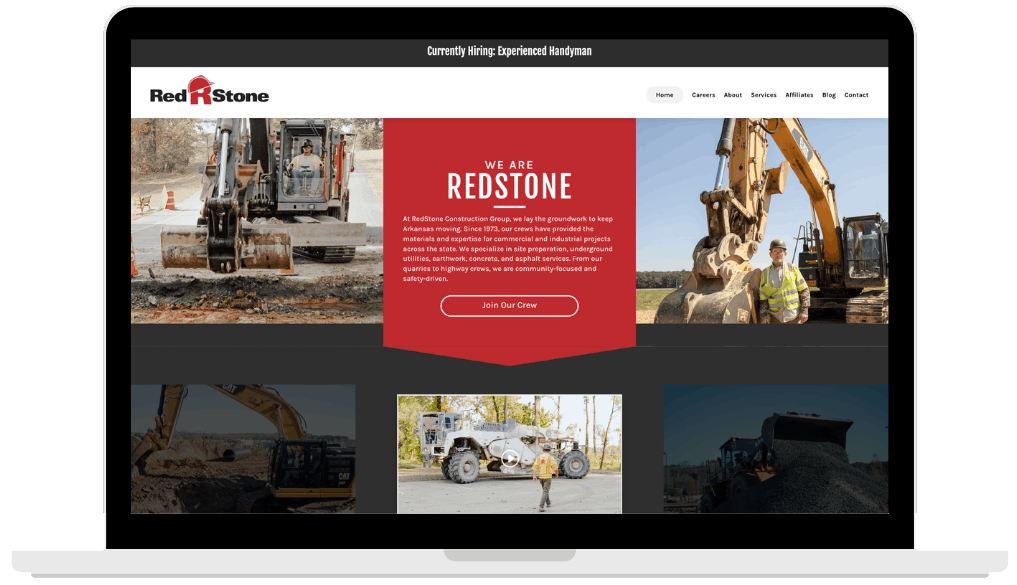Screen dimensions: 1017x585
Task: Select the CAT excavator thumbnail at bottom left
Action: tap(243, 449)
